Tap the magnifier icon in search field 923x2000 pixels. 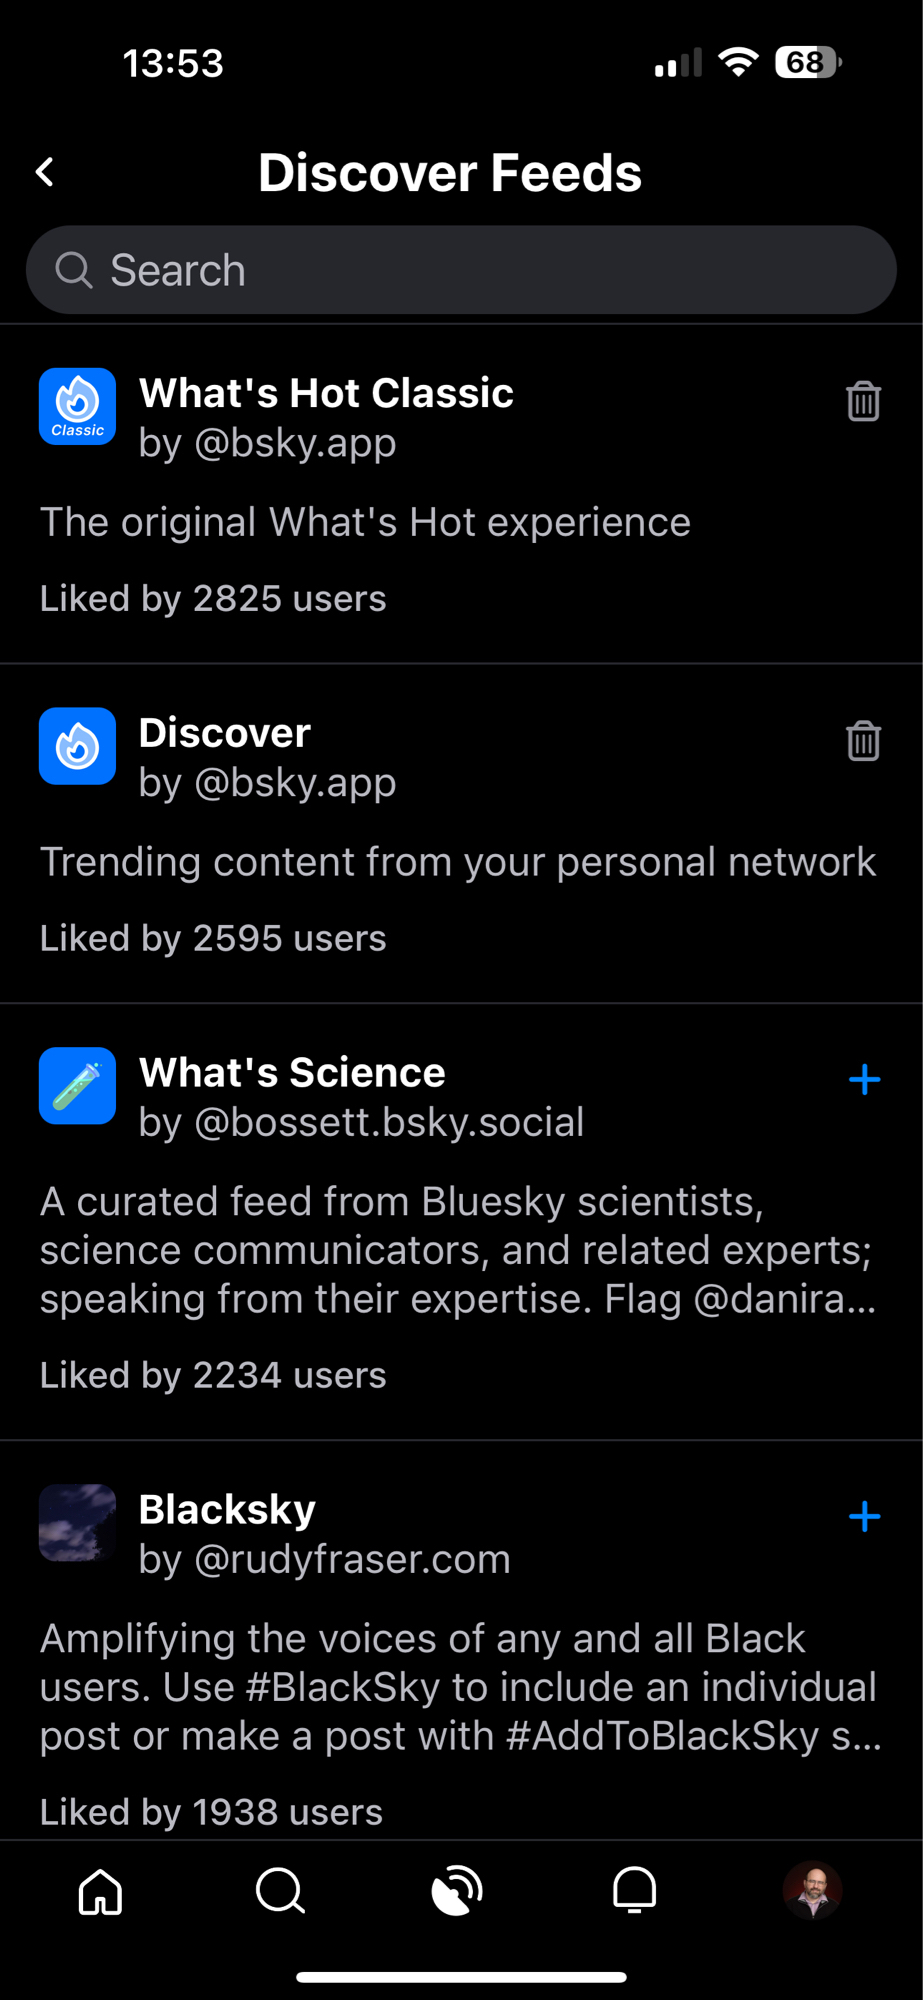tap(73, 270)
